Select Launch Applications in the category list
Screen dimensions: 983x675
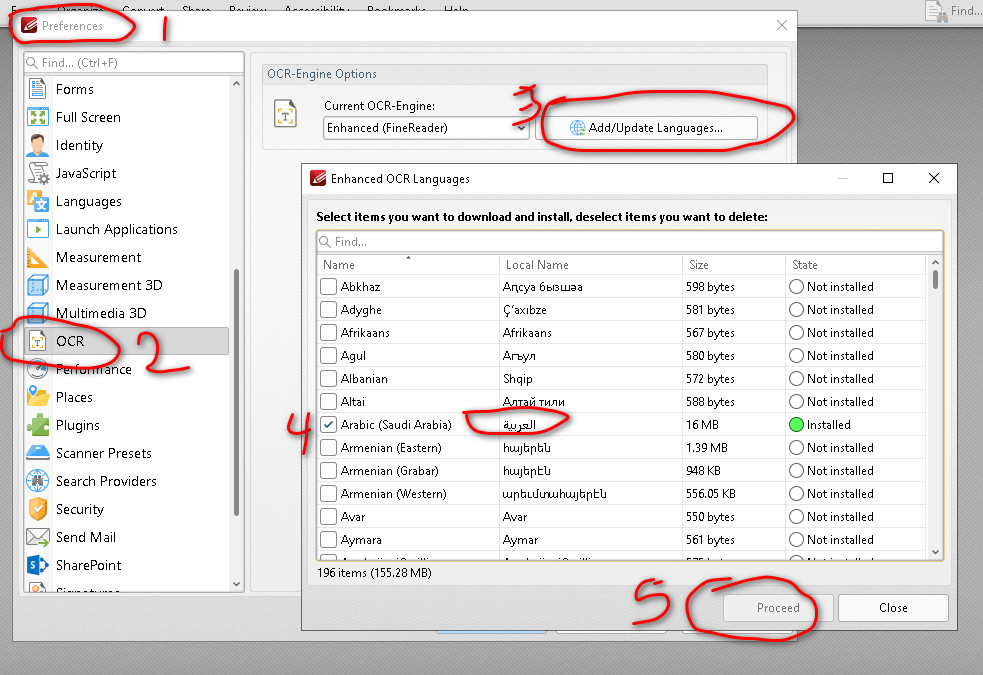[116, 229]
